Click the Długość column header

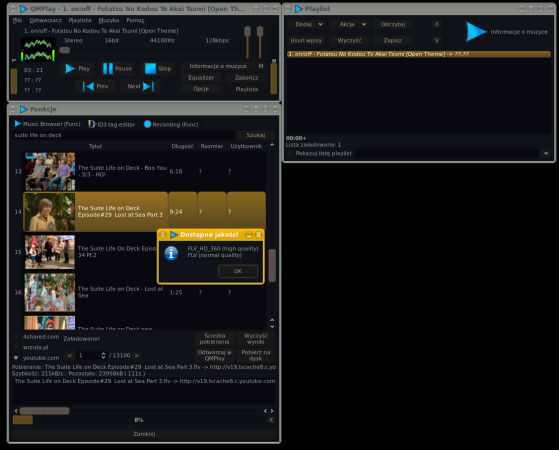tap(183, 146)
